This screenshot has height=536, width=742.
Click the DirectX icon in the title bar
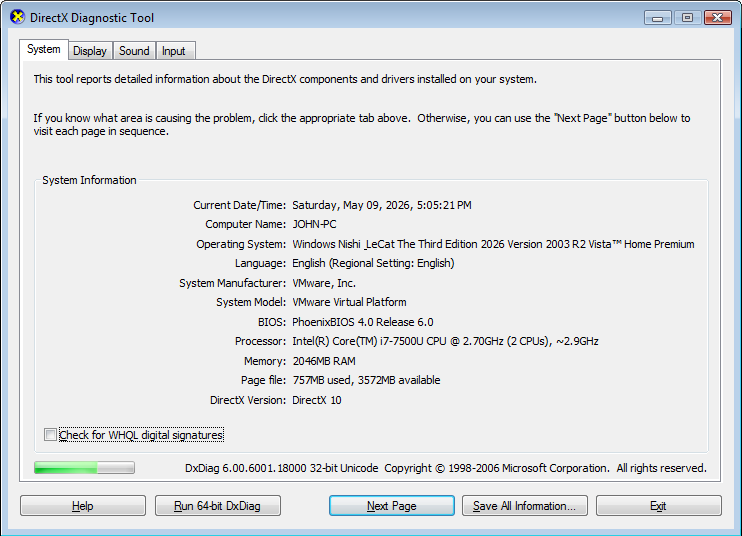[x=17, y=17]
